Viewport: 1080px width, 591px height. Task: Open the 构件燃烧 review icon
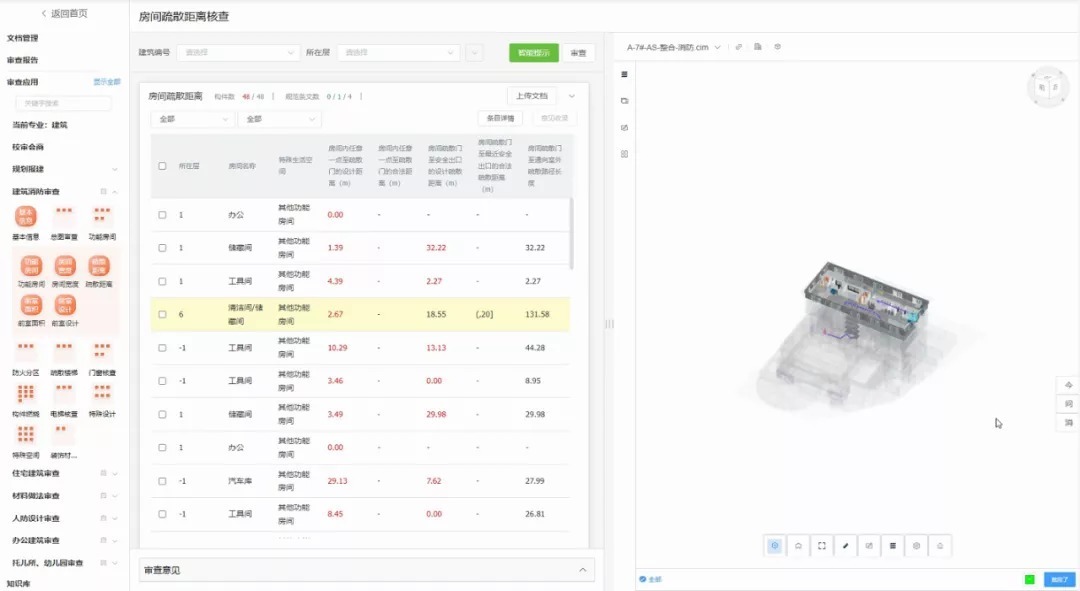tap(25, 393)
